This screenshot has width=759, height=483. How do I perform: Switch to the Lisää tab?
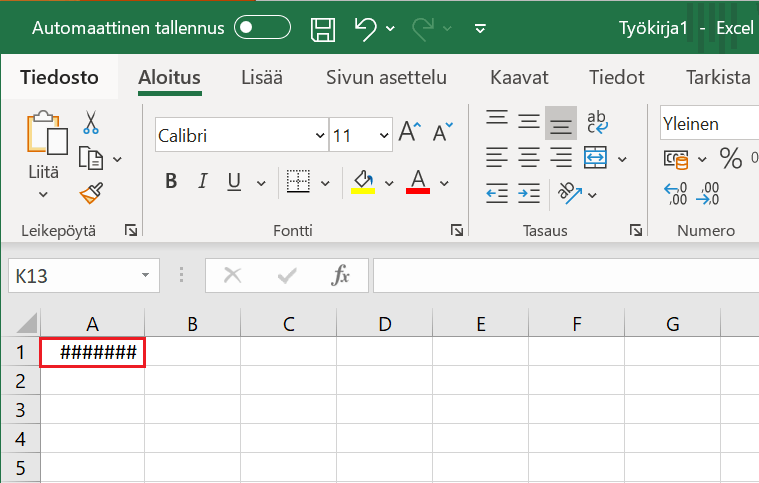[x=262, y=77]
